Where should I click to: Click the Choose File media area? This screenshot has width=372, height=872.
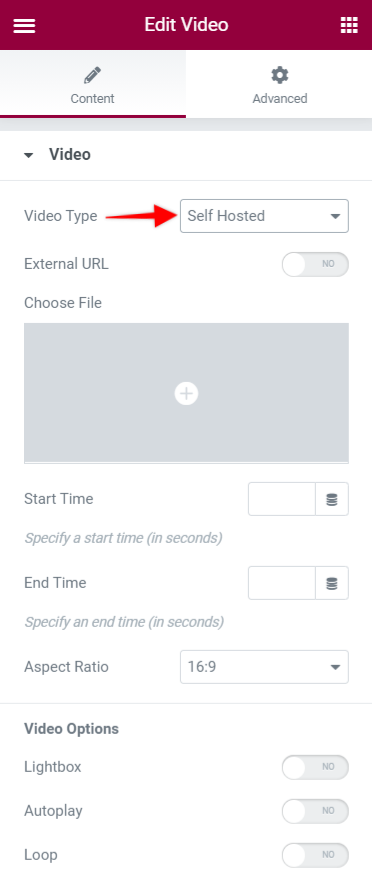click(x=186, y=393)
